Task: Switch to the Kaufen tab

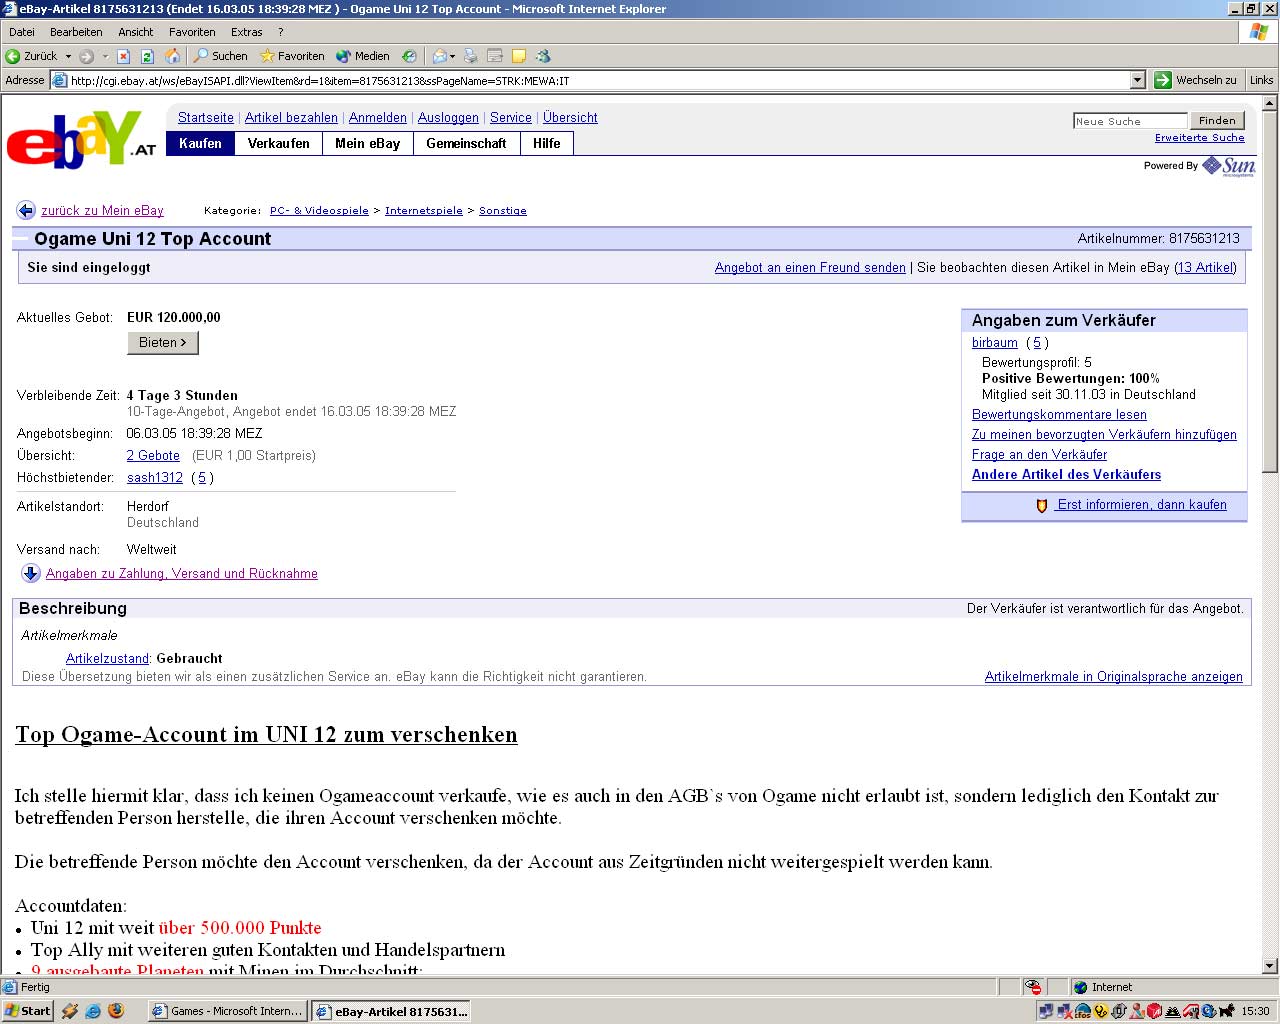Action: click(200, 143)
